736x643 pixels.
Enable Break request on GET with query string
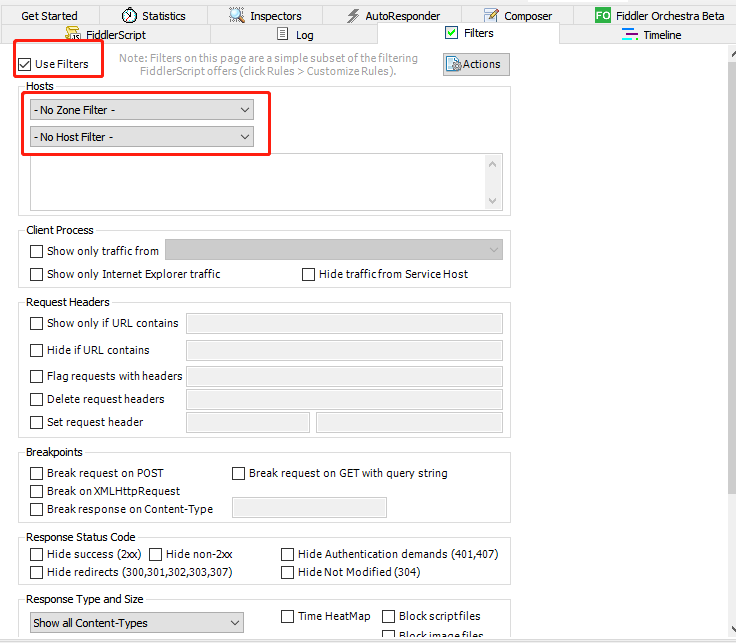[x=238, y=473]
